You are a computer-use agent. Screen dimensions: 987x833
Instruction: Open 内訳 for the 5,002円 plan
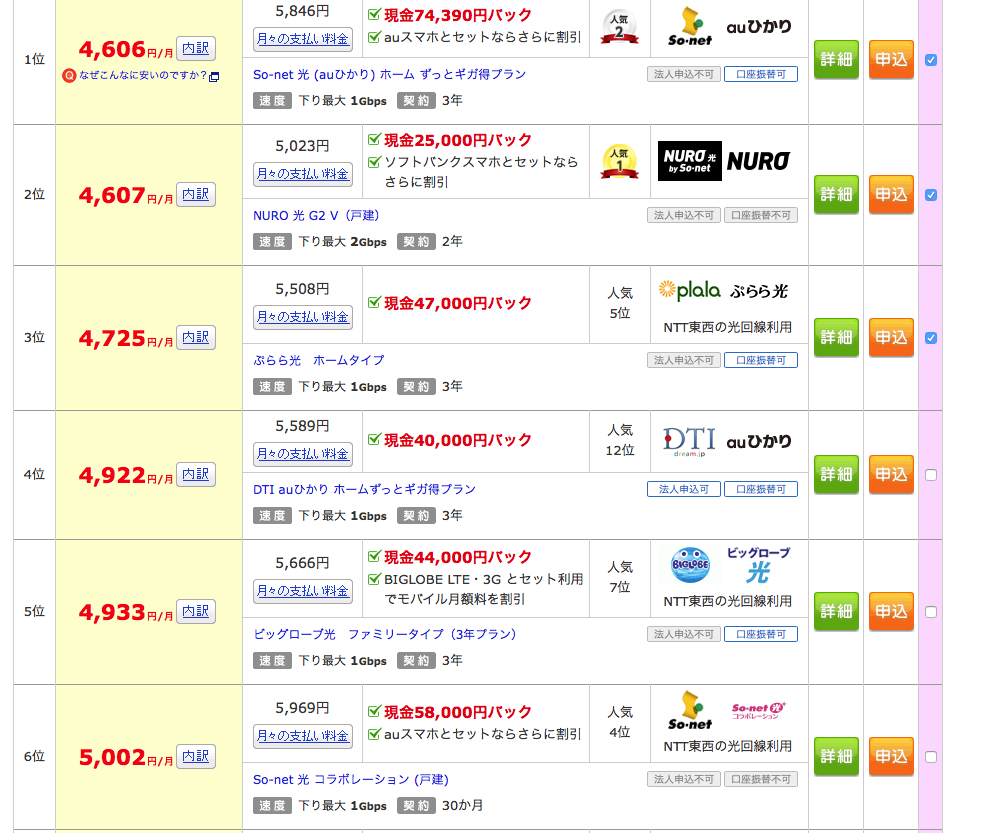click(x=196, y=756)
